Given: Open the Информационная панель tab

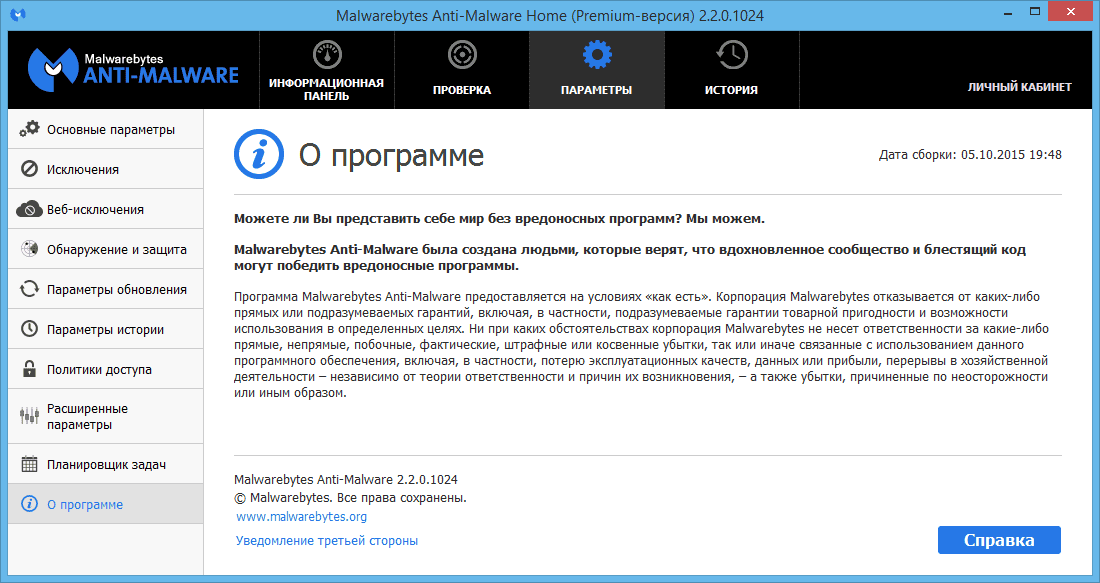Looking at the screenshot, I should click(x=327, y=69).
